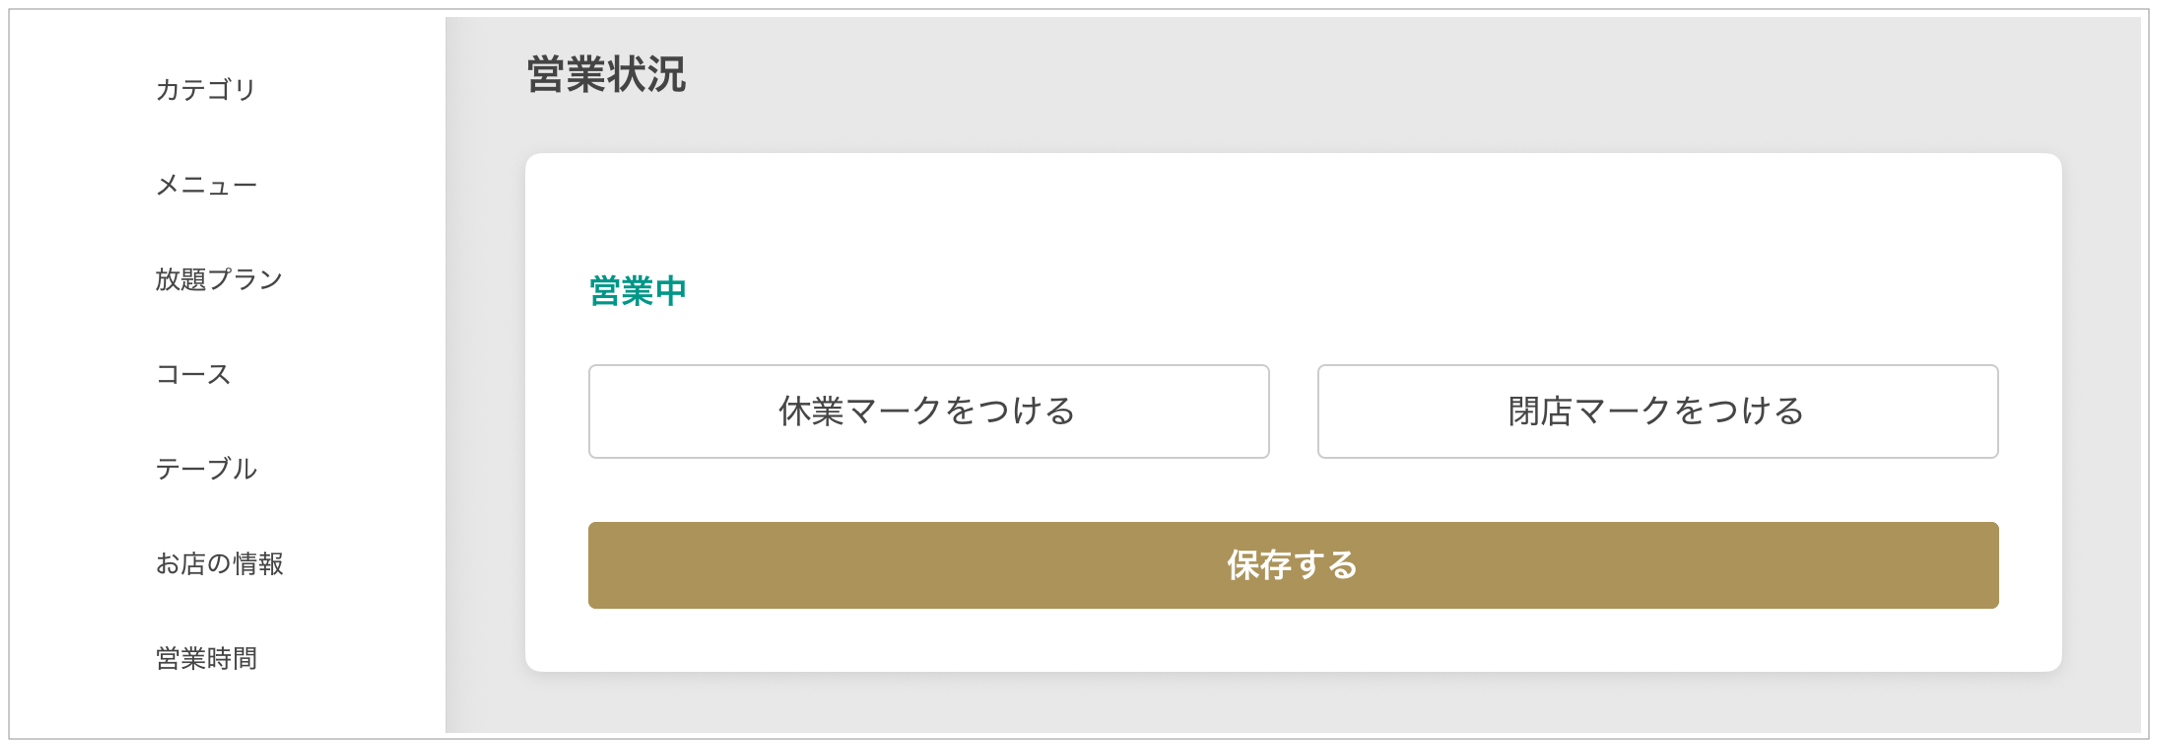Show the table management page
The width and height of the screenshot is (2160, 752).
pyautogui.click(x=206, y=469)
